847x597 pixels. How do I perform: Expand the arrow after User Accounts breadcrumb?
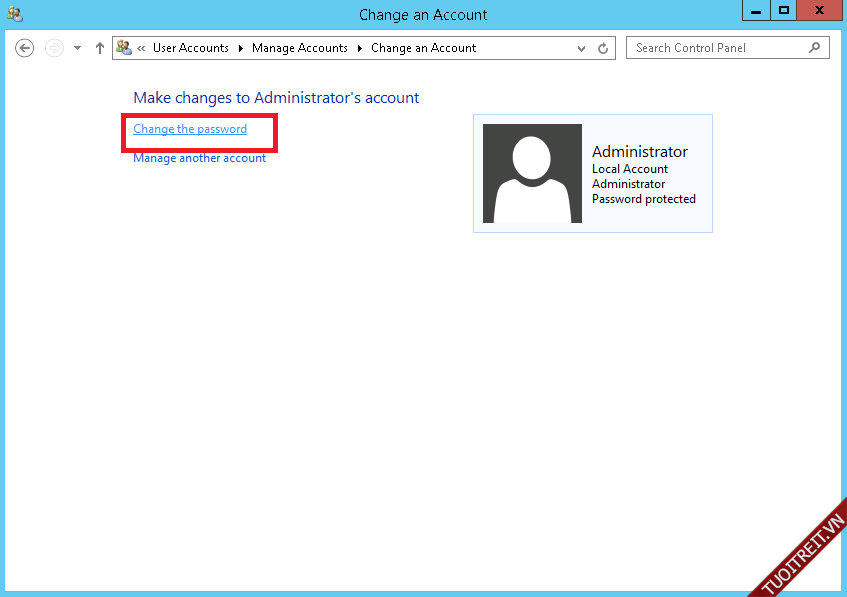pos(240,48)
